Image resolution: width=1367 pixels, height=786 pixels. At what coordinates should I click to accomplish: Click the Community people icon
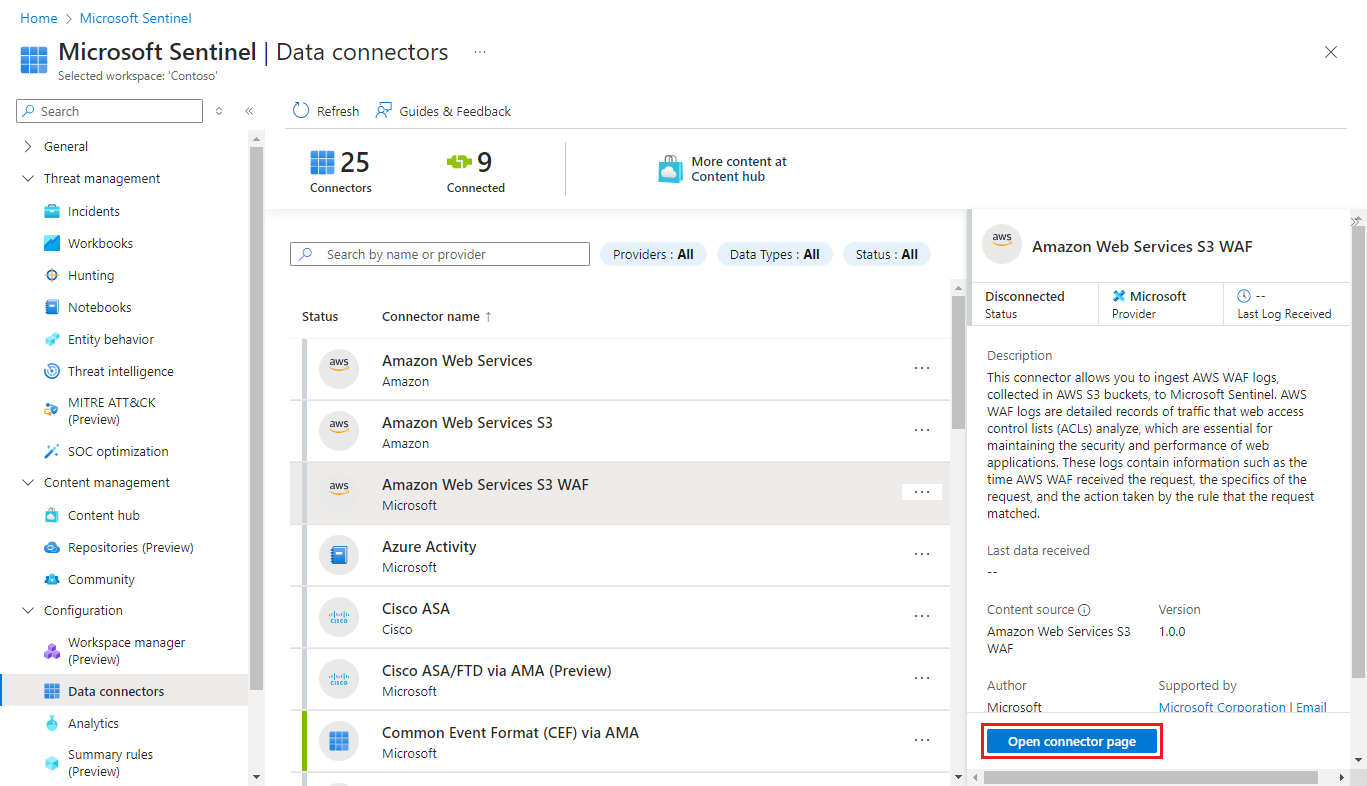(x=52, y=579)
